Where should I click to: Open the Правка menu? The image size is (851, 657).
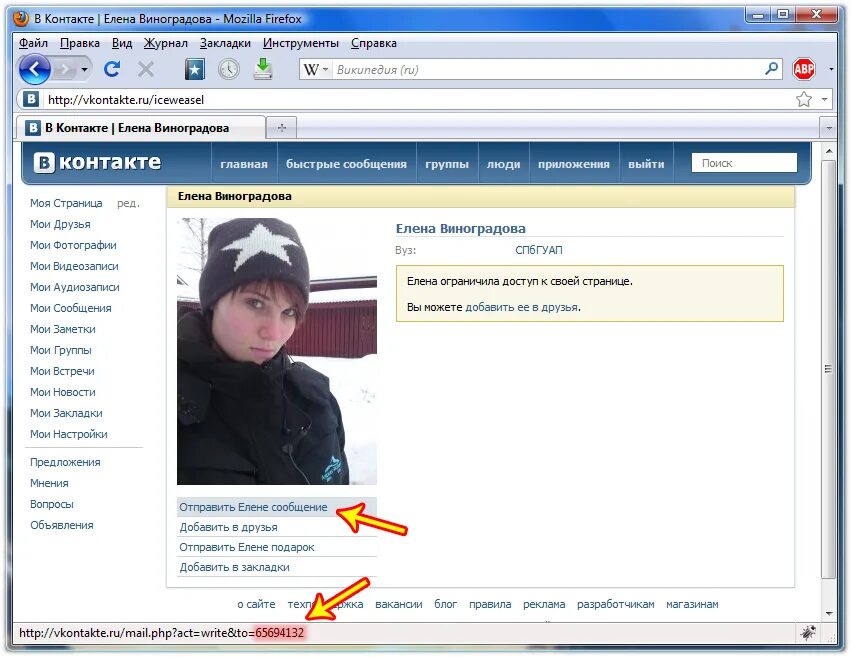80,43
